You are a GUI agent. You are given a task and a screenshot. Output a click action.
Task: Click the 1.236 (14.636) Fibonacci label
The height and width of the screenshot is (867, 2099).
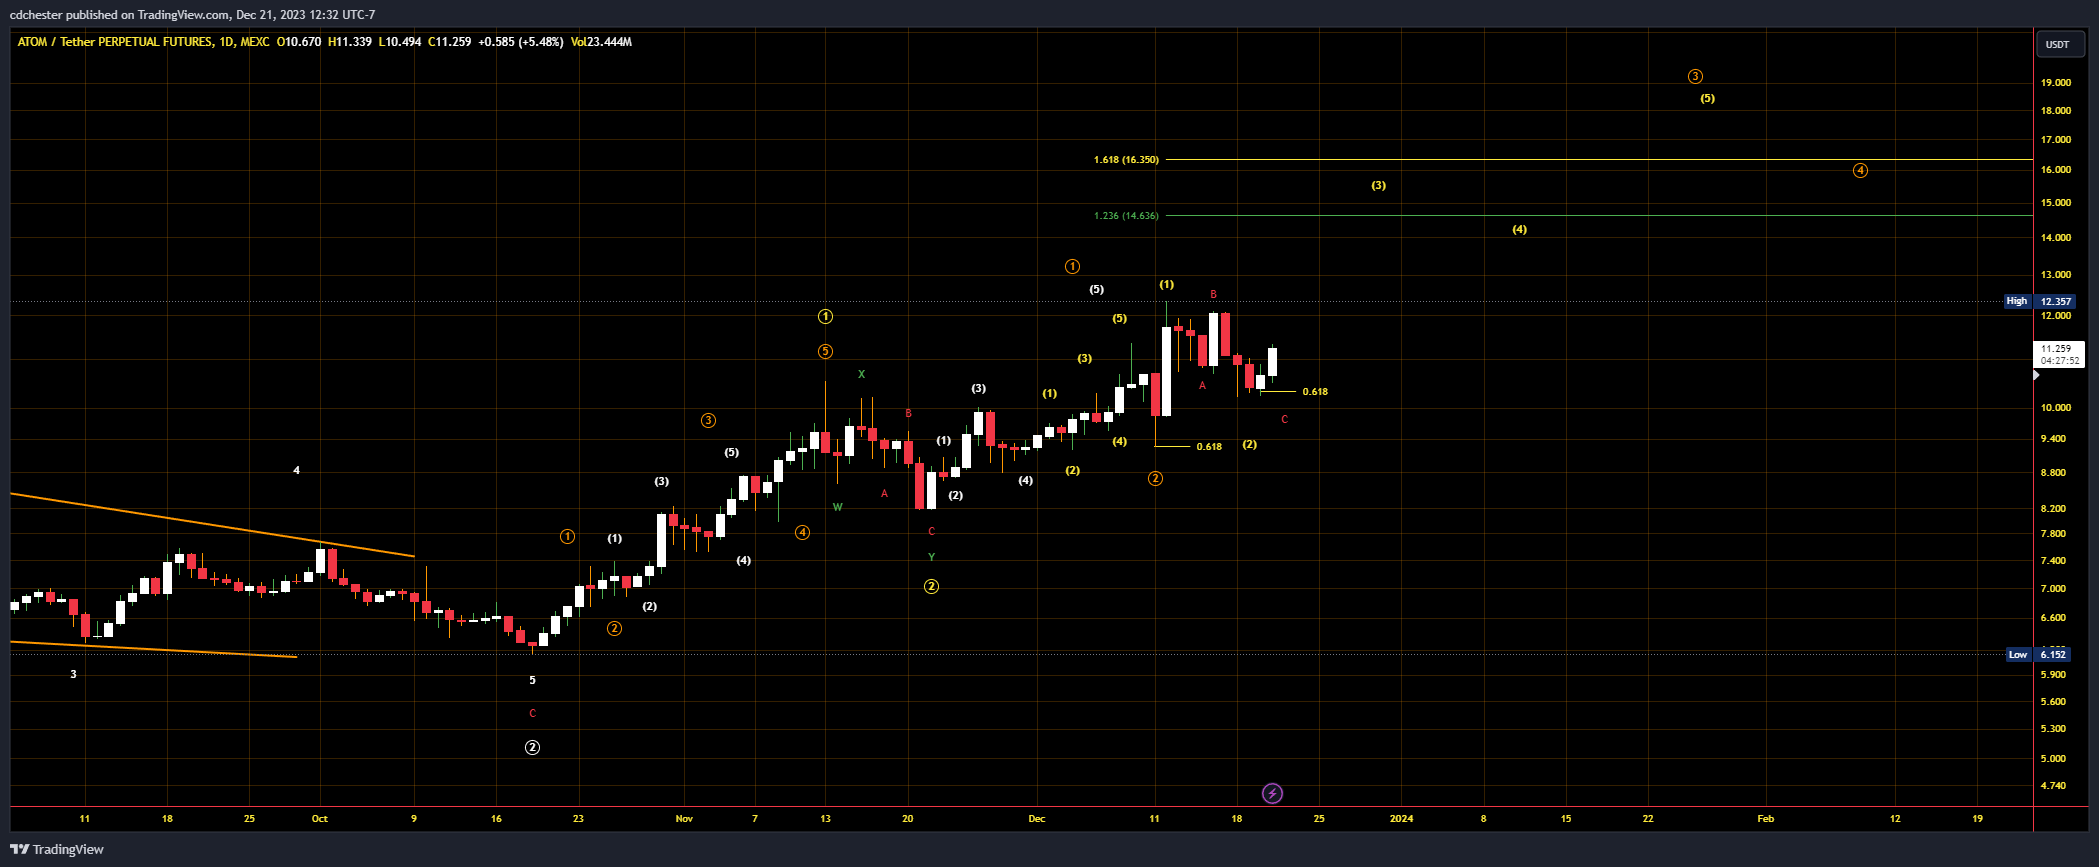1126,216
